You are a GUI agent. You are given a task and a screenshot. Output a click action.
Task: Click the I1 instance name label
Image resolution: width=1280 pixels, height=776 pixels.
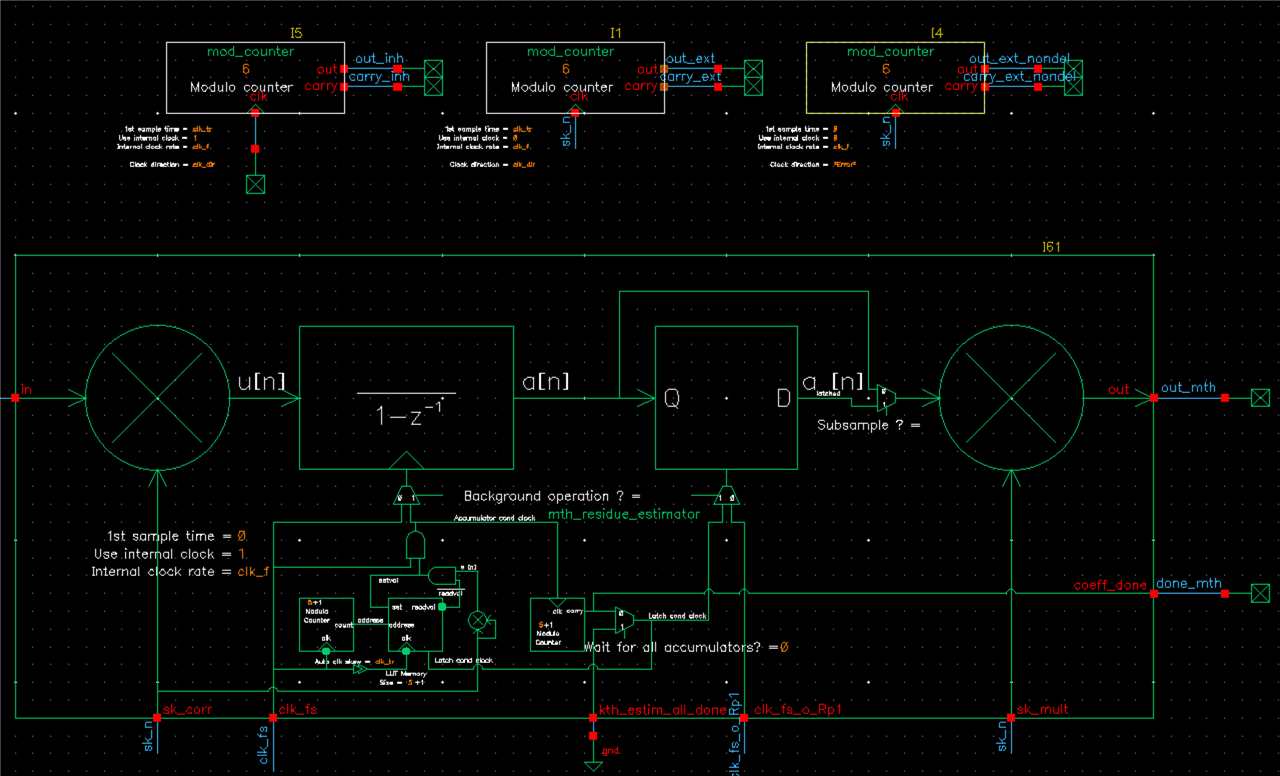point(616,33)
